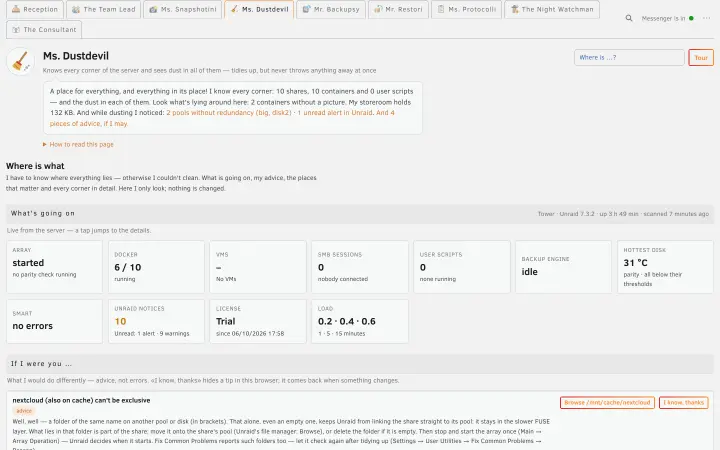Open the "2 pools without redundancy" link
Image resolution: width=720 pixels, height=450 pixels.
point(229,112)
